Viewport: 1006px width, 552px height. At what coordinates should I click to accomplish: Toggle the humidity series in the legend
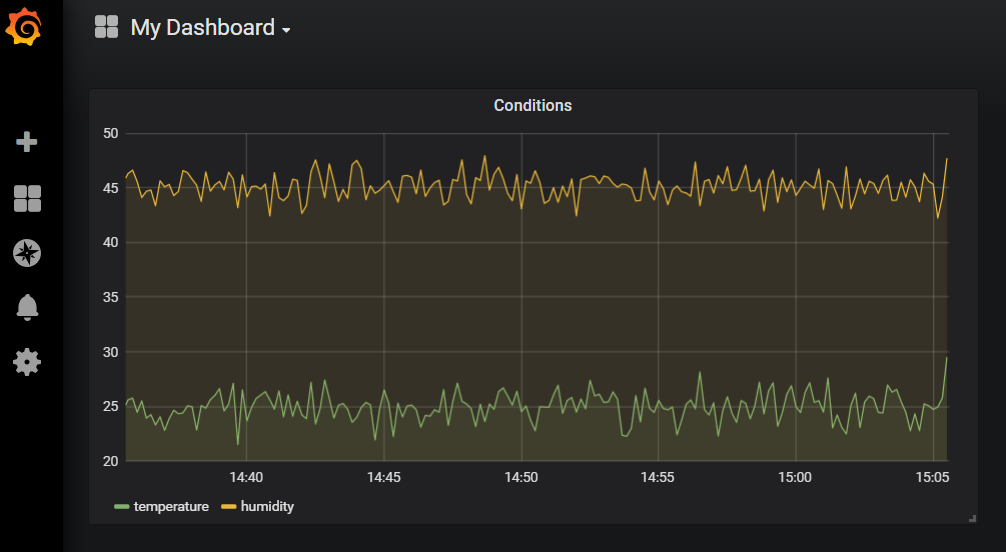tap(267, 507)
